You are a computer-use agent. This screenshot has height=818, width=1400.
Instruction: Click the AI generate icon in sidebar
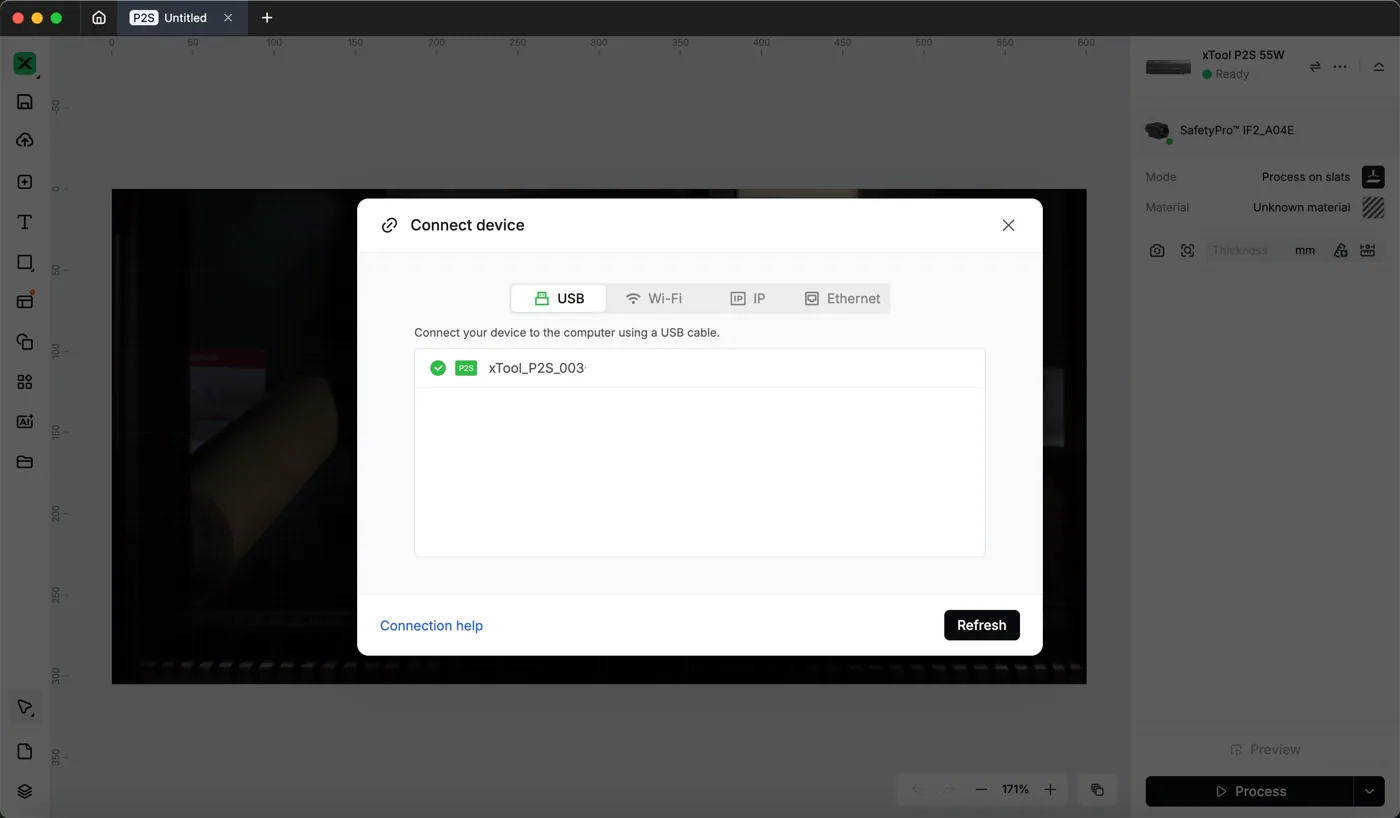(25, 422)
